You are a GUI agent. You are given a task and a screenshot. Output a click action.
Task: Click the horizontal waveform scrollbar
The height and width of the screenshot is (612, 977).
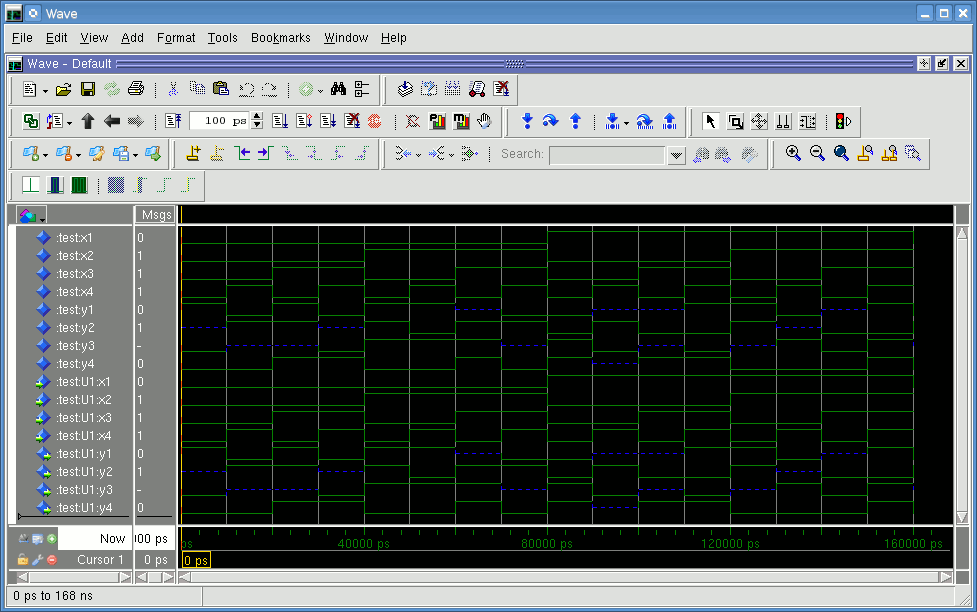click(x=565, y=577)
